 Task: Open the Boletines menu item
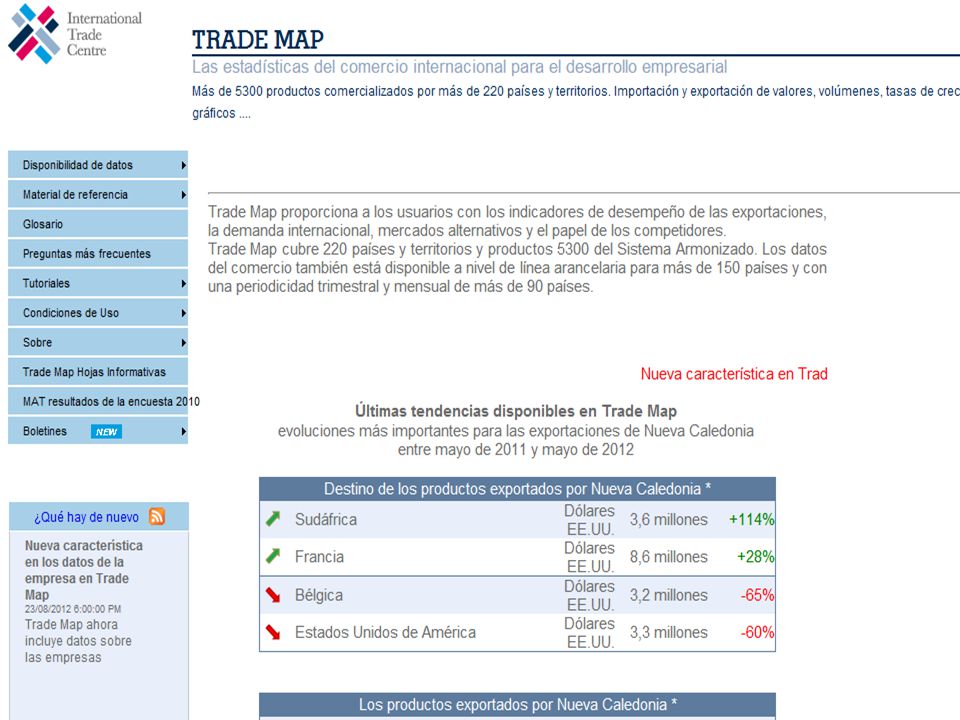pos(98,431)
